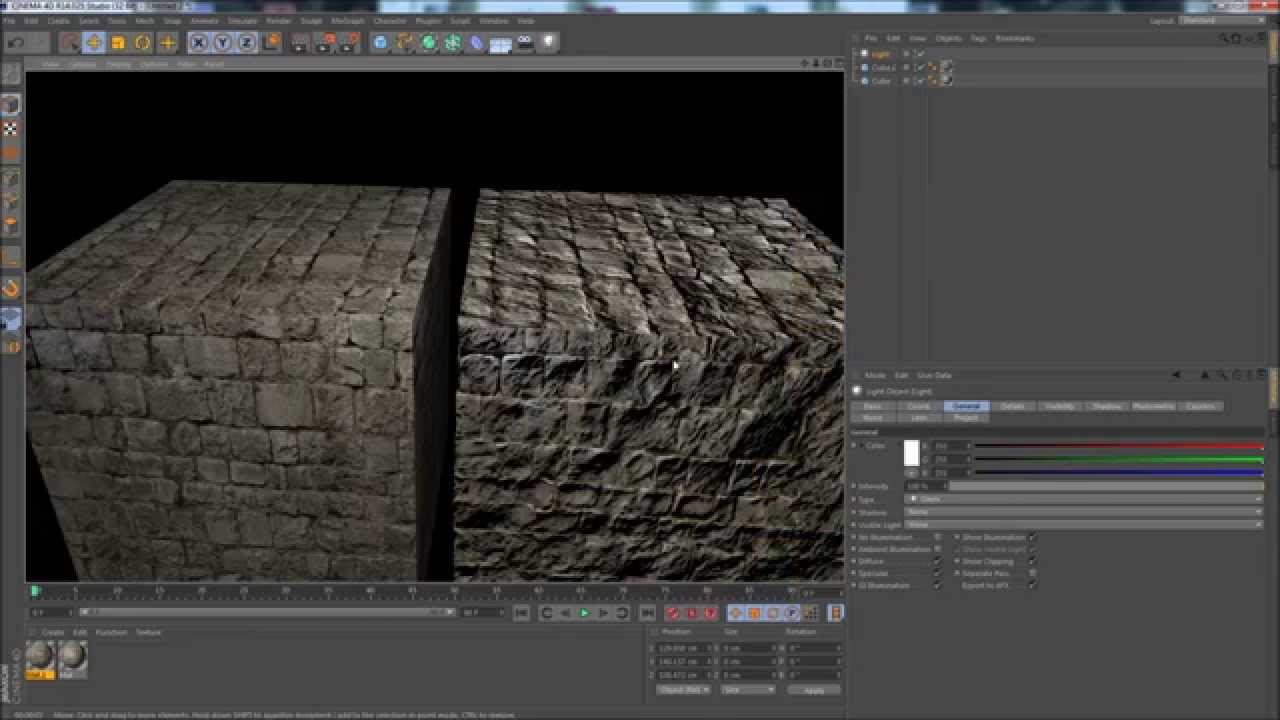Add a Cube primitive object

[380, 43]
